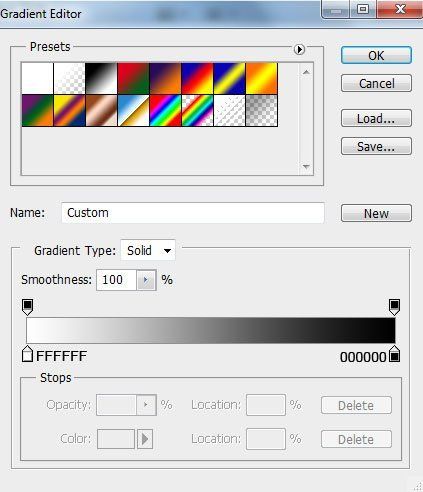Choose the blue-yellow-blue gradient preset
This screenshot has height=492, width=423.
(x=229, y=78)
